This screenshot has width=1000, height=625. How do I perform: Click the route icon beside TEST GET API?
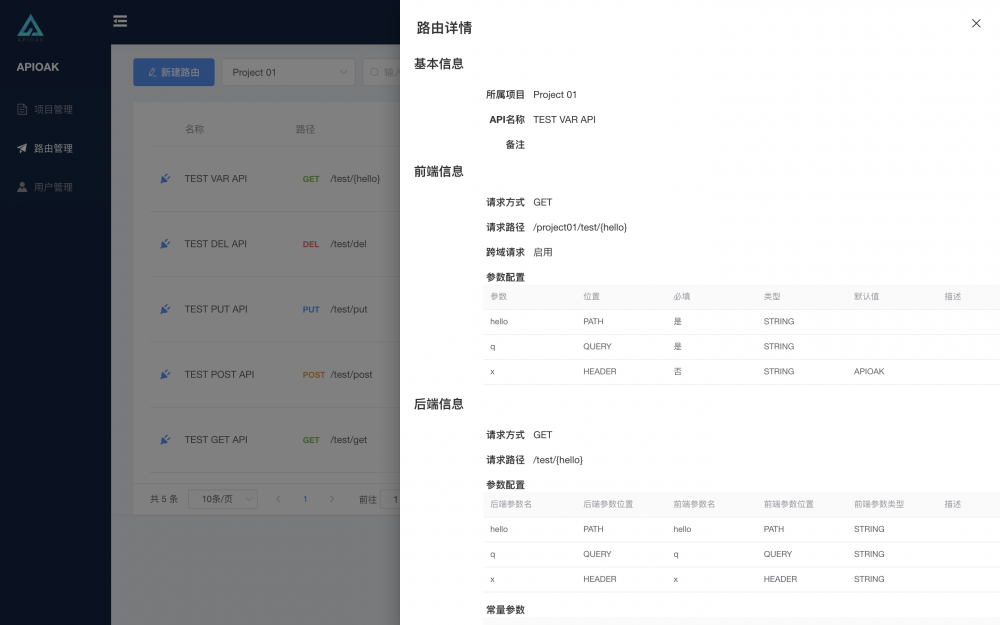click(x=165, y=440)
